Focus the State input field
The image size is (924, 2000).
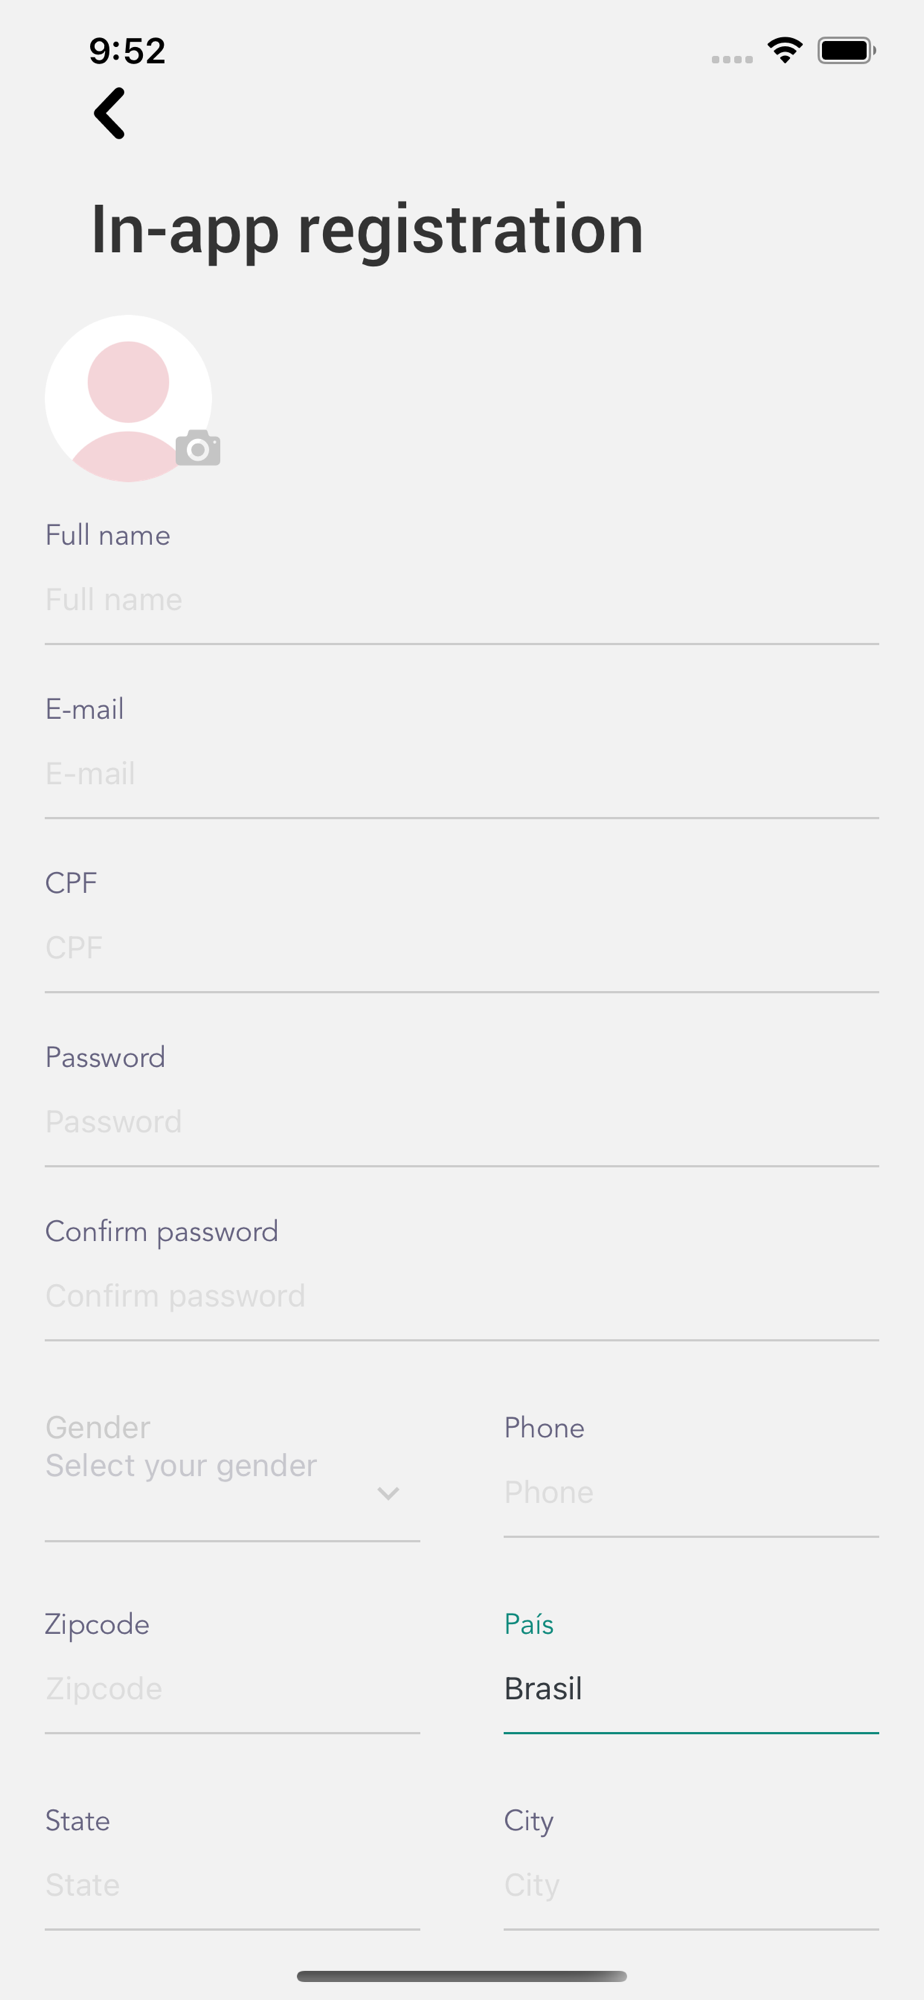[x=232, y=1885]
